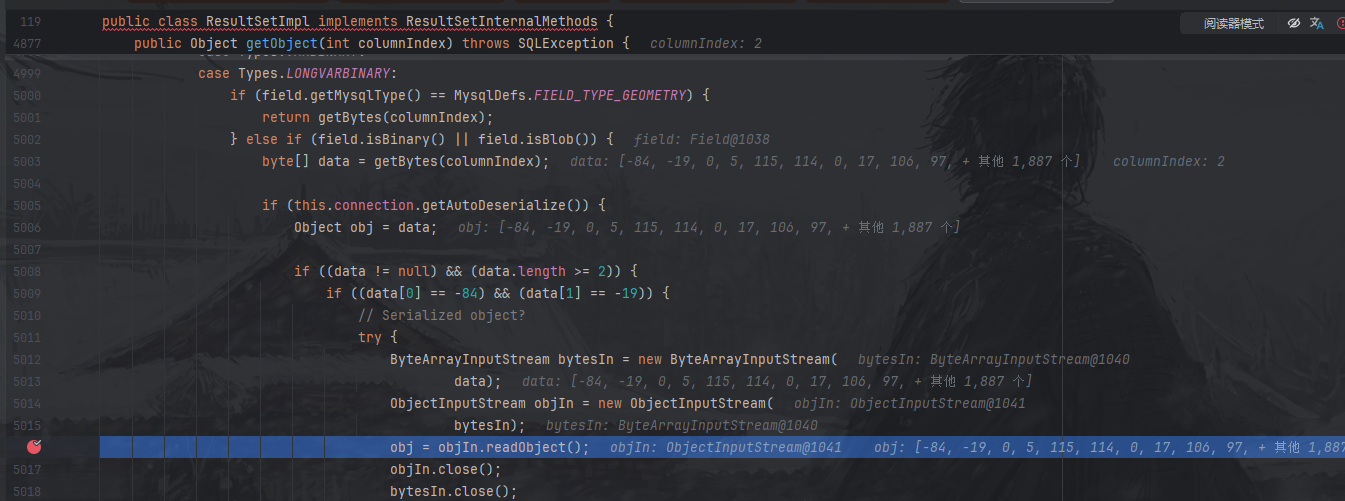The width and height of the screenshot is (1345, 501).
Task: Click line number 5005 in the gutter
Action: point(28,205)
